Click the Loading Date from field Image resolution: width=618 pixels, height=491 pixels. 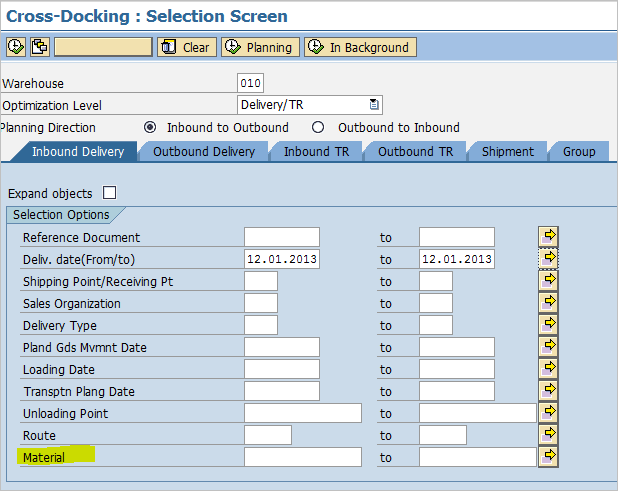[282, 369]
